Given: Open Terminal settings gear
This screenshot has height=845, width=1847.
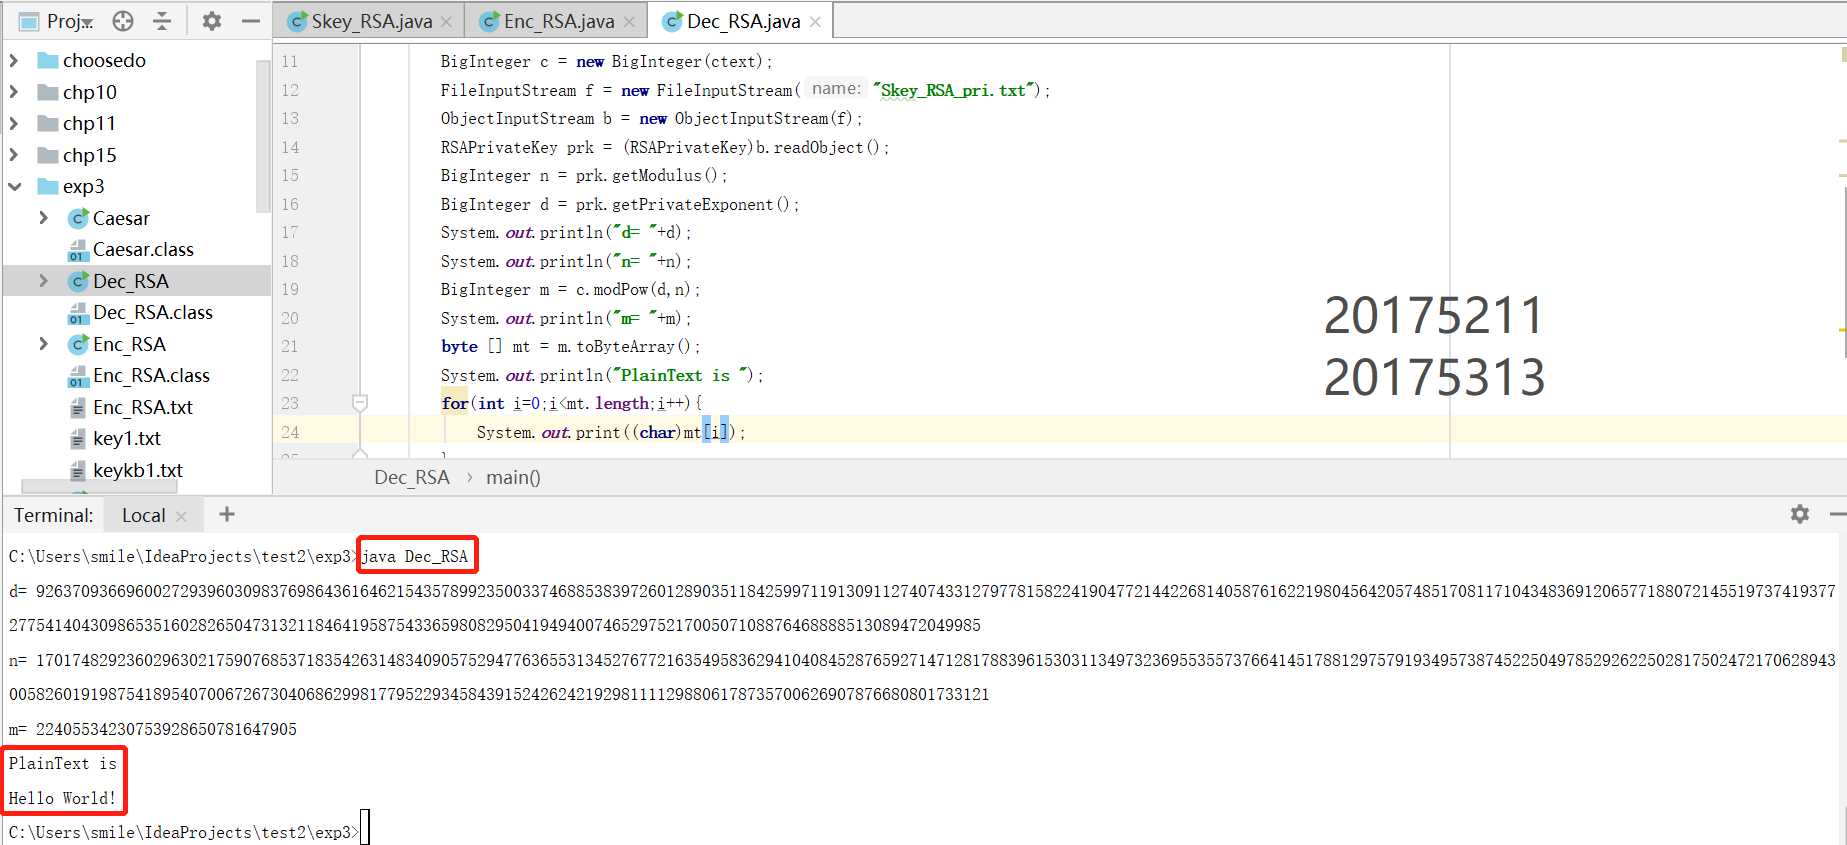Looking at the screenshot, I should [1800, 514].
